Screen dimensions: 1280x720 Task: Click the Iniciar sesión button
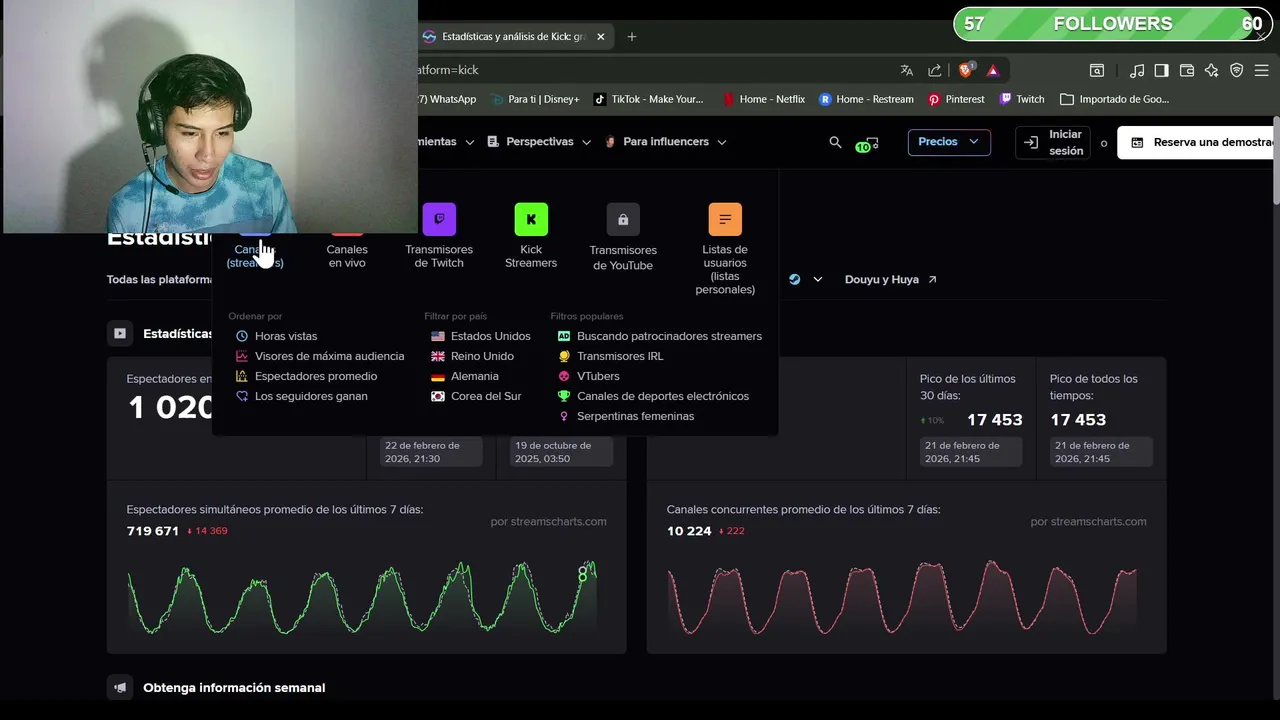(x=1053, y=142)
